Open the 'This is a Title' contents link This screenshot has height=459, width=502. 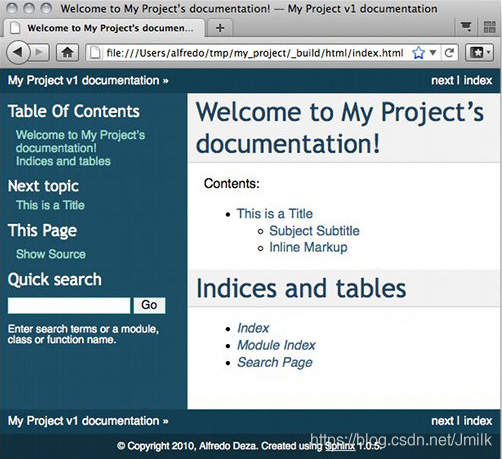(275, 214)
